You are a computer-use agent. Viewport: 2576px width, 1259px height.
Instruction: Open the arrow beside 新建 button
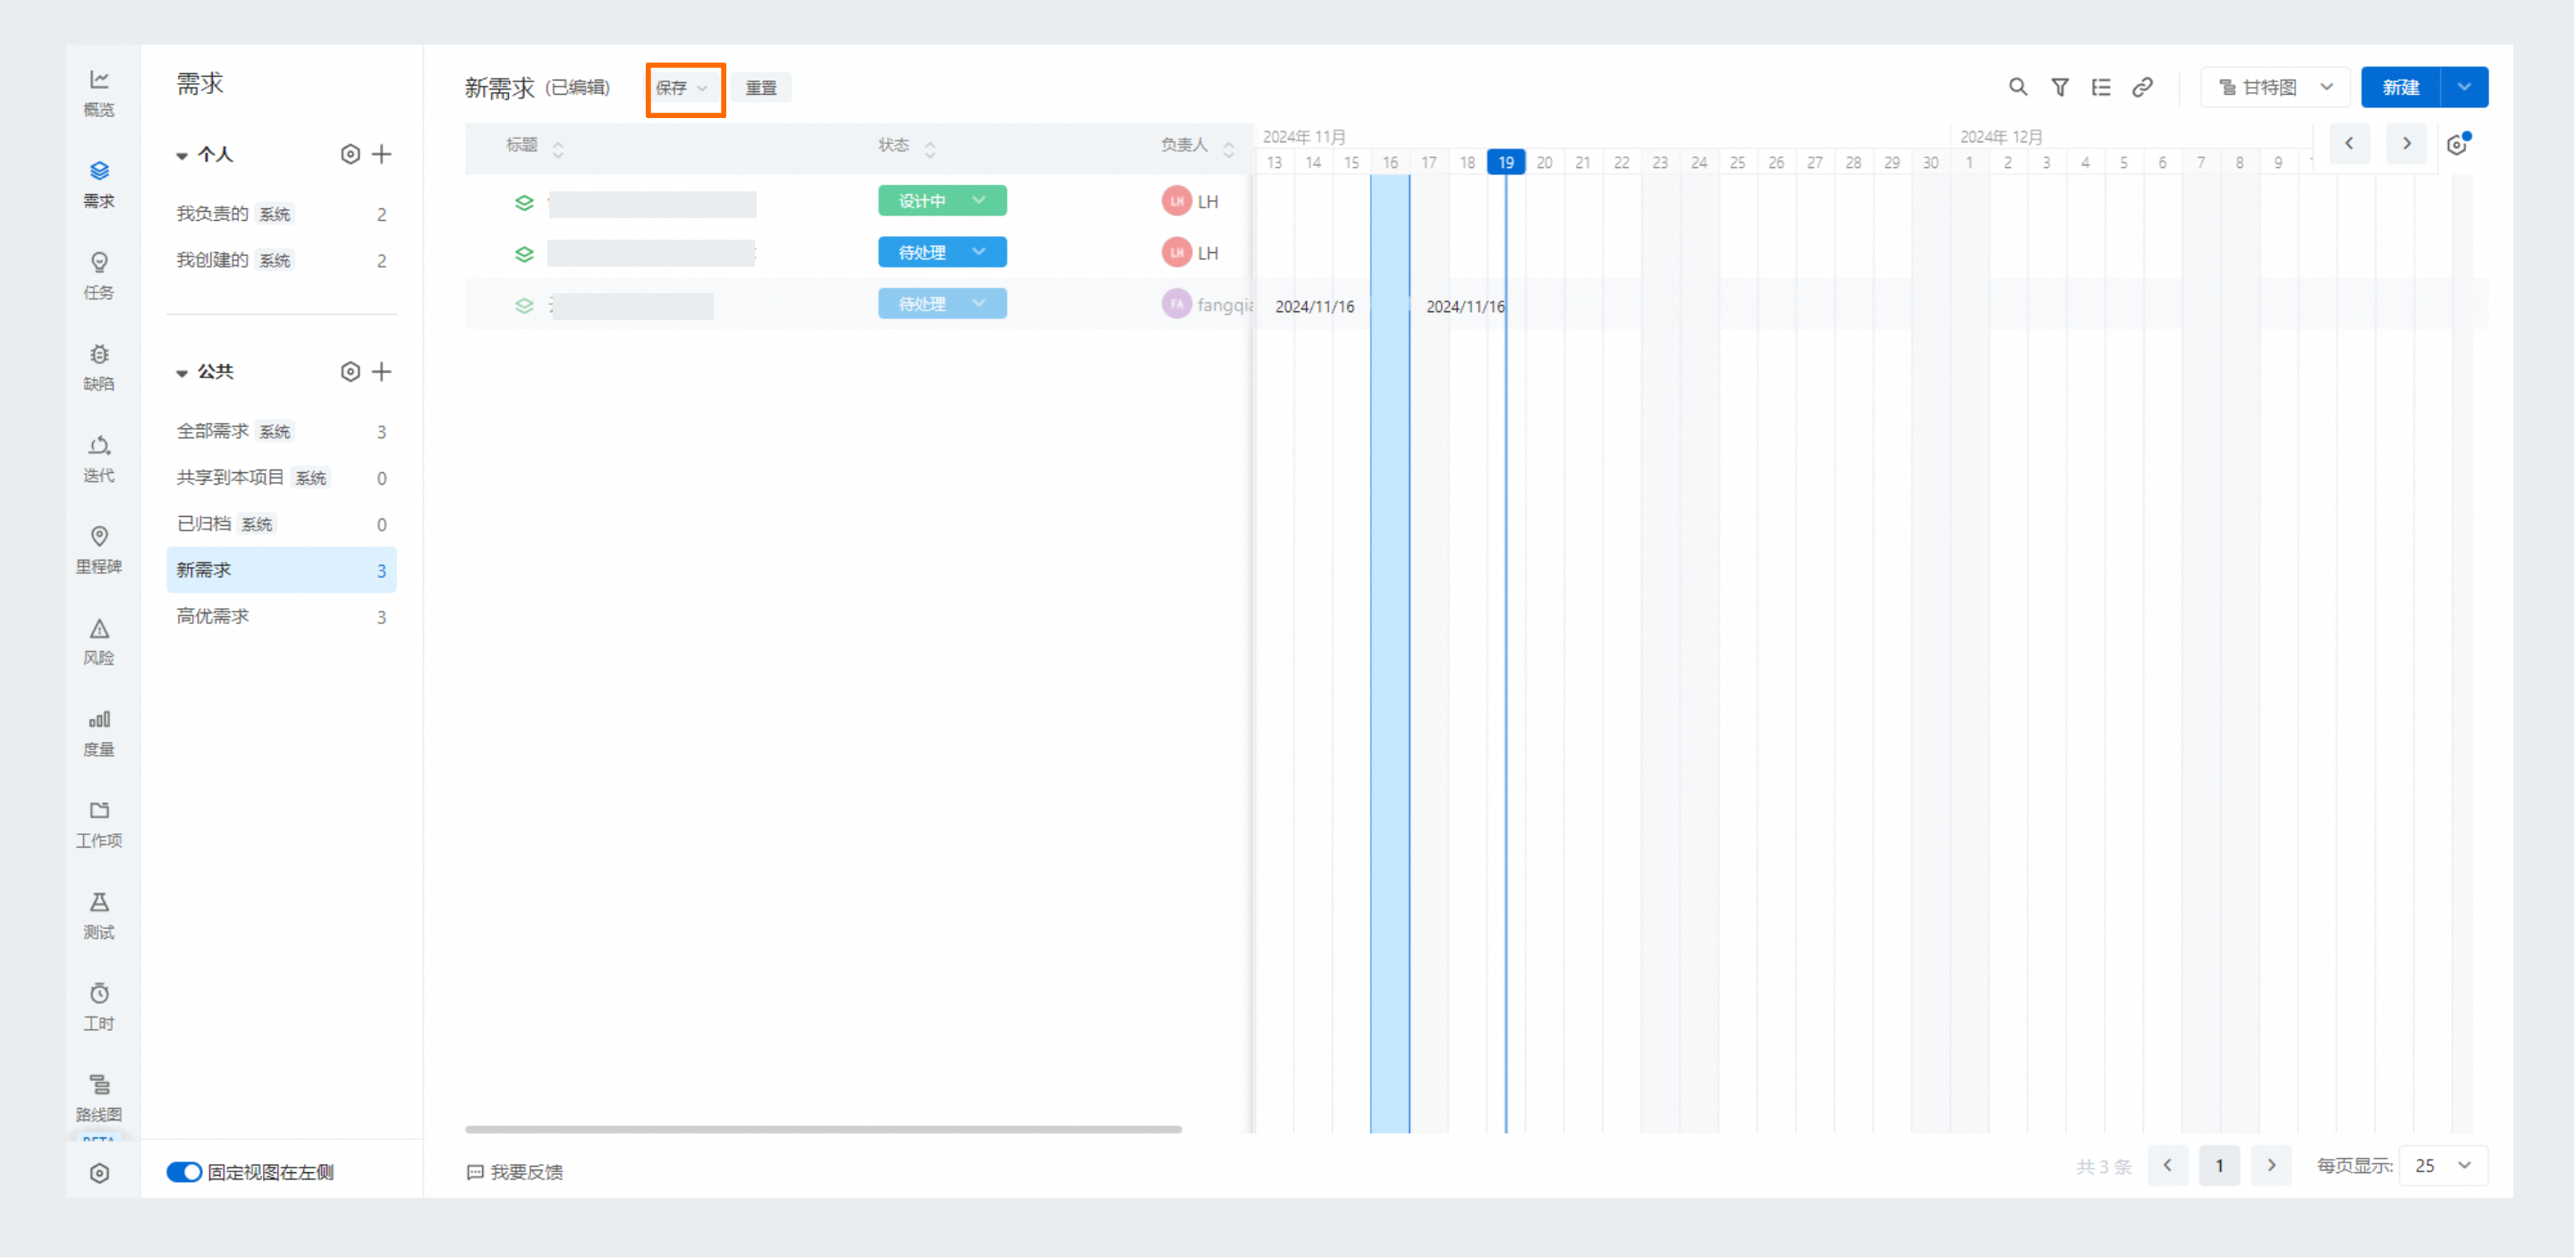2465,87
